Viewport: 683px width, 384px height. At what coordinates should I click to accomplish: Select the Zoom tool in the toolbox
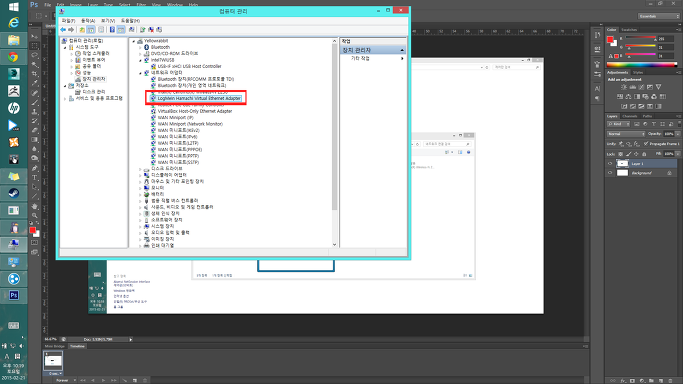pos(34,215)
